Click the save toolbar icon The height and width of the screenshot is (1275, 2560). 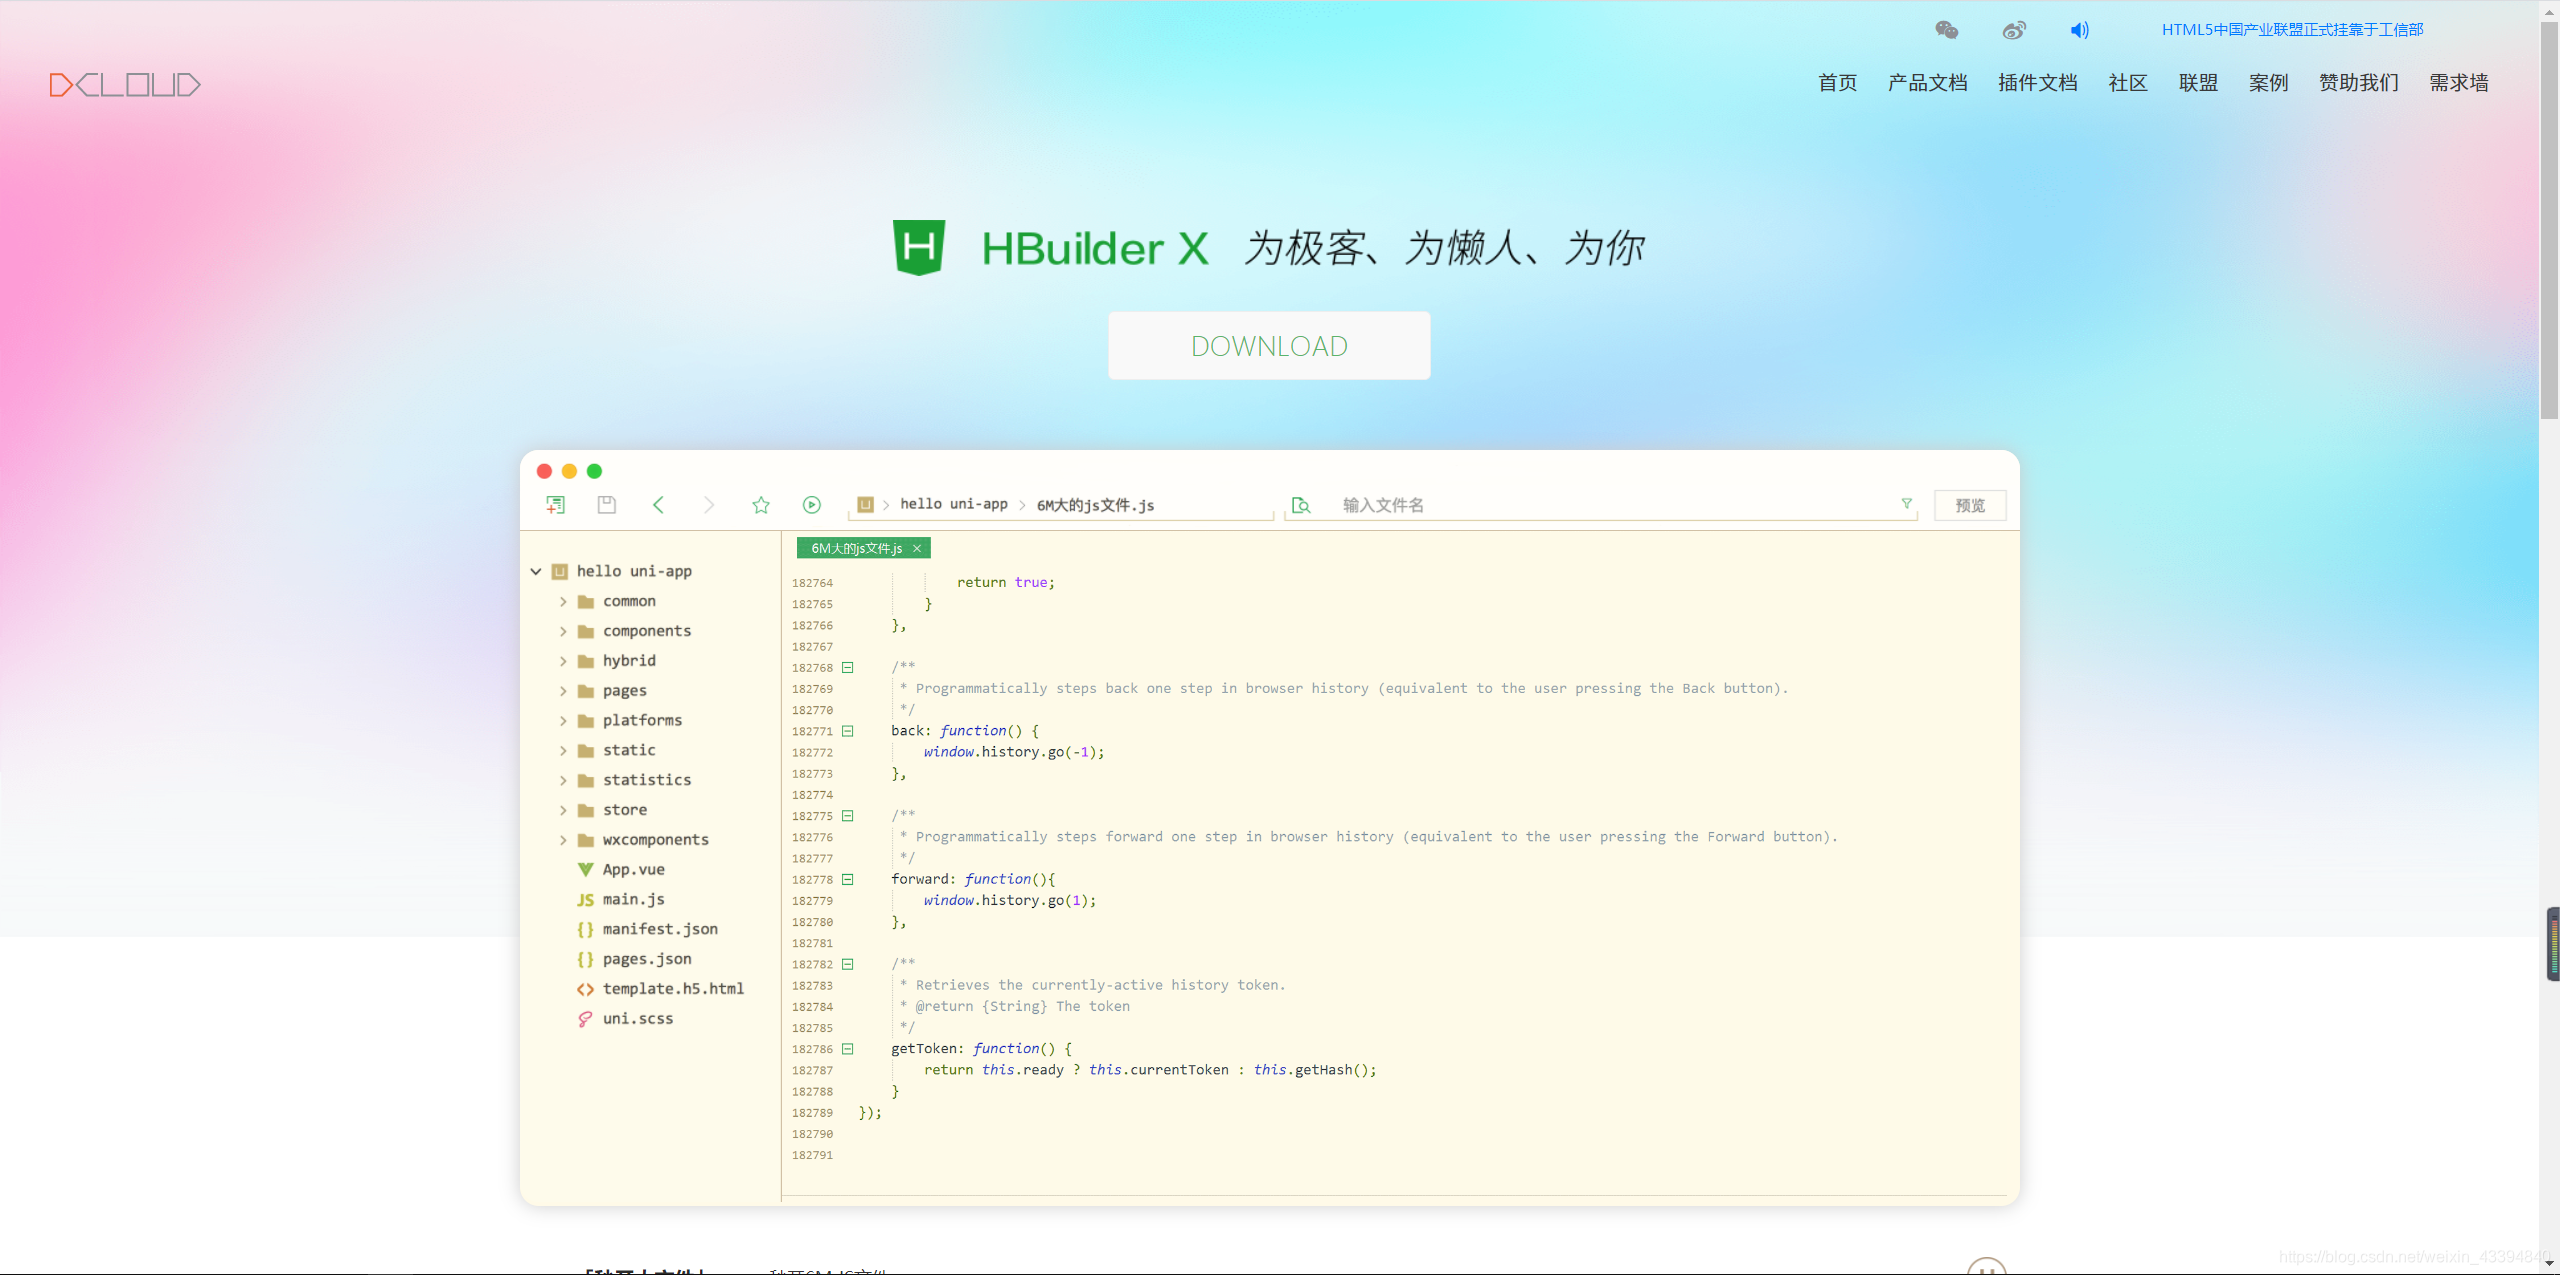(x=607, y=505)
